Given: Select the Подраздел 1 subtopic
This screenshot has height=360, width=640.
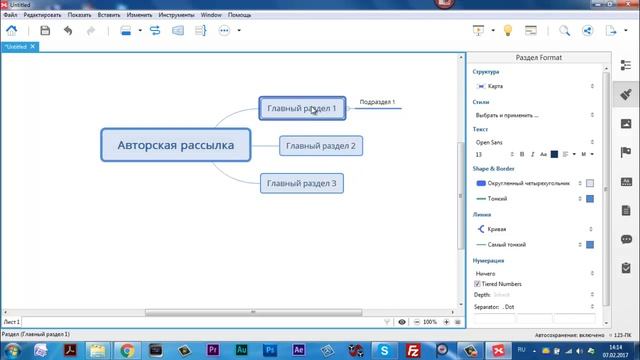Looking at the screenshot, I should pyautogui.click(x=377, y=102).
